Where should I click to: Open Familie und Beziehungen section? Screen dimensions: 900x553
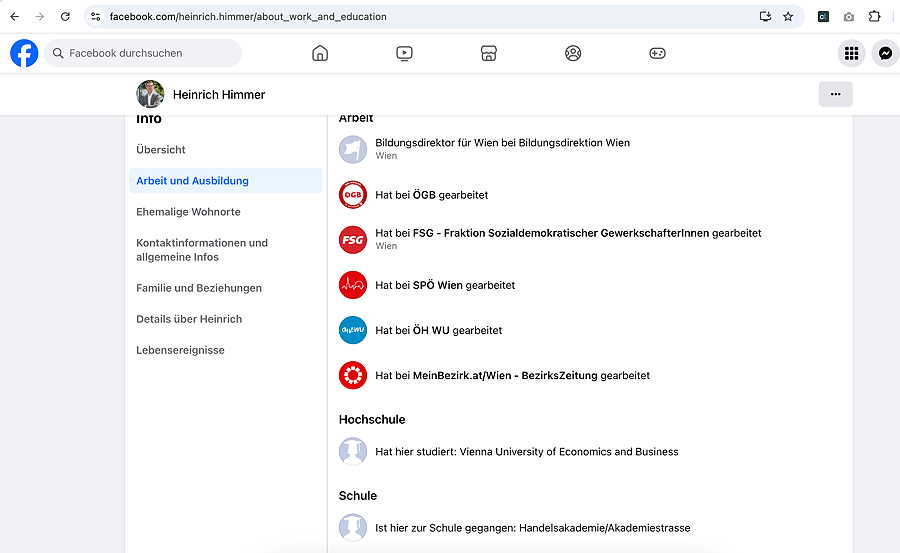(x=226, y=288)
